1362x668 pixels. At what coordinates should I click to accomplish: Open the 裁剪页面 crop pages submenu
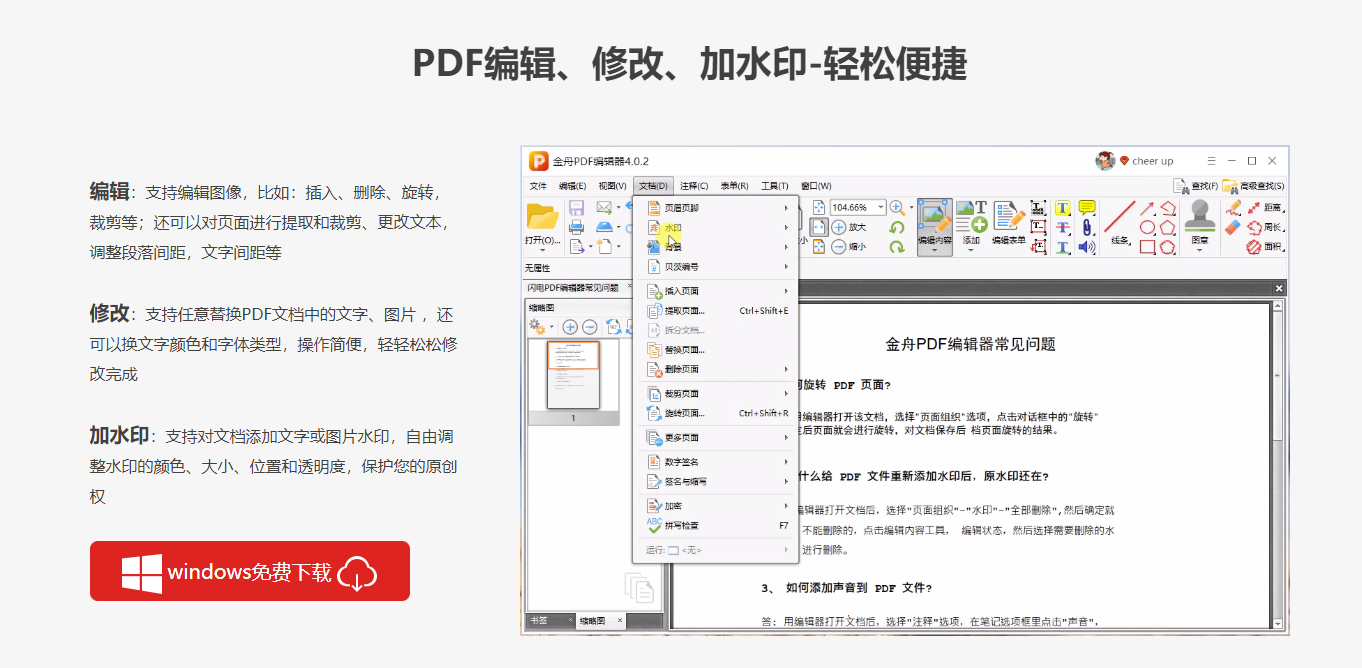pos(716,394)
